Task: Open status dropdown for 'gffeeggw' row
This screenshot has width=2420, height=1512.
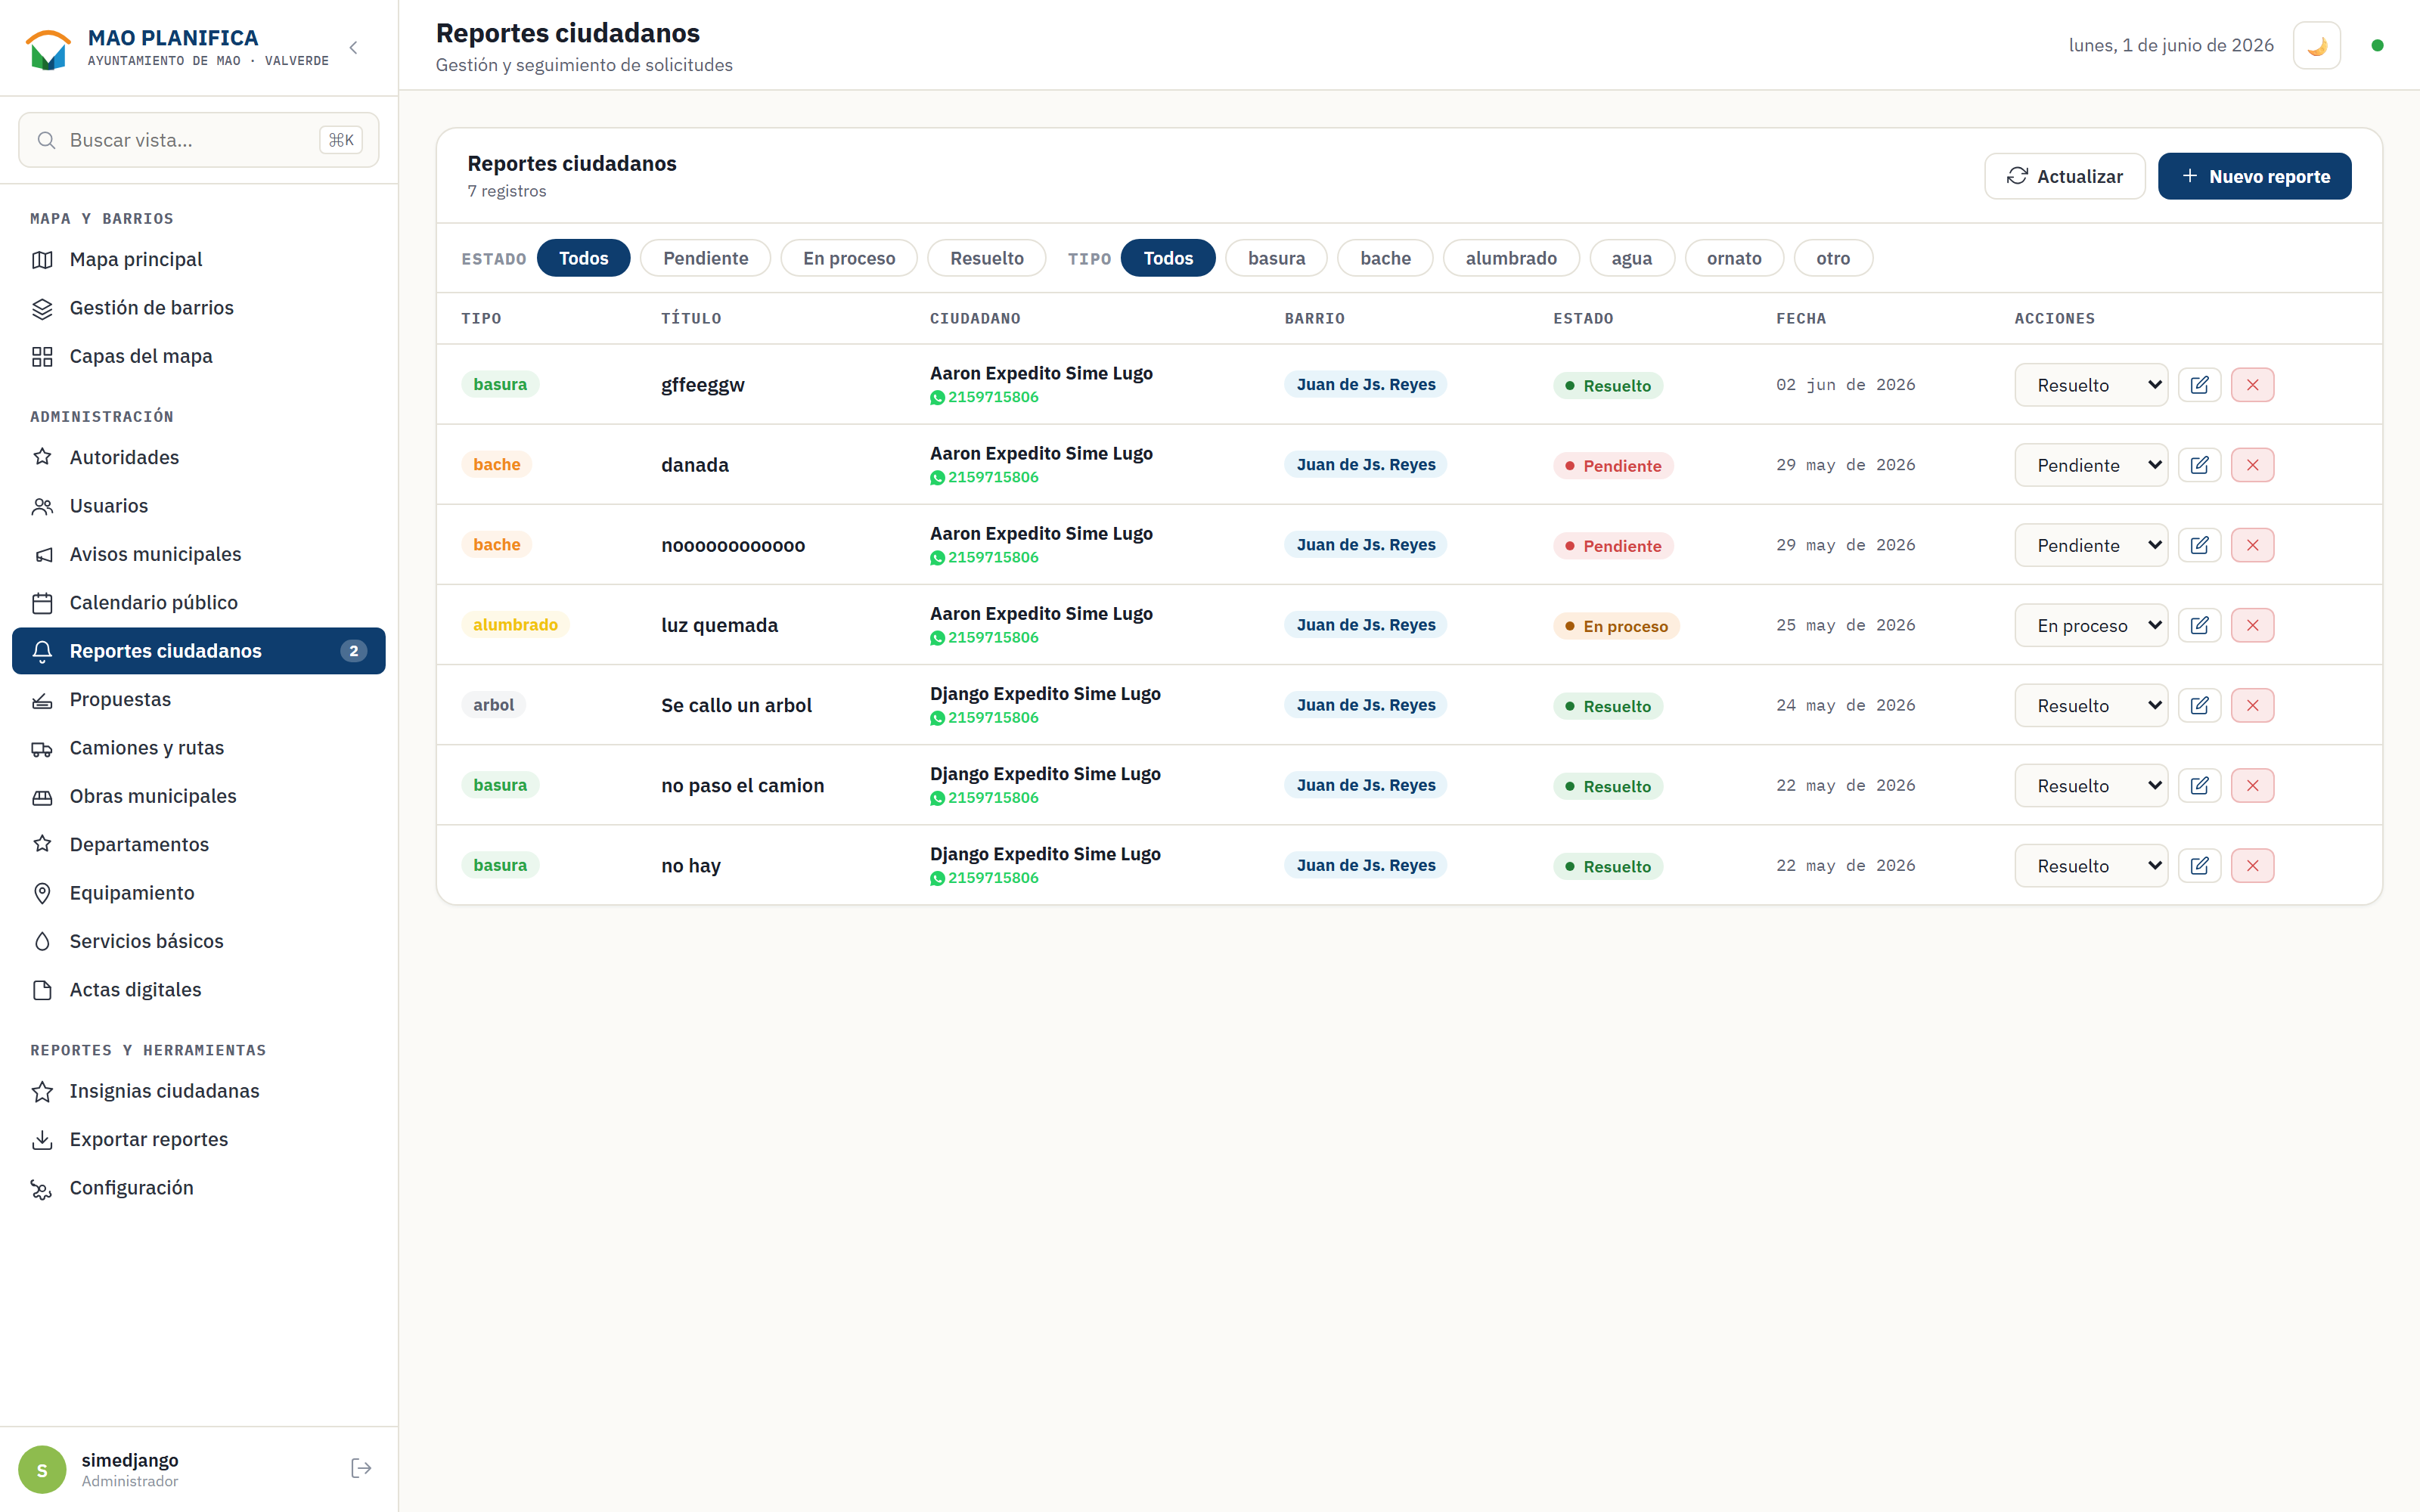Action: click(x=2090, y=385)
